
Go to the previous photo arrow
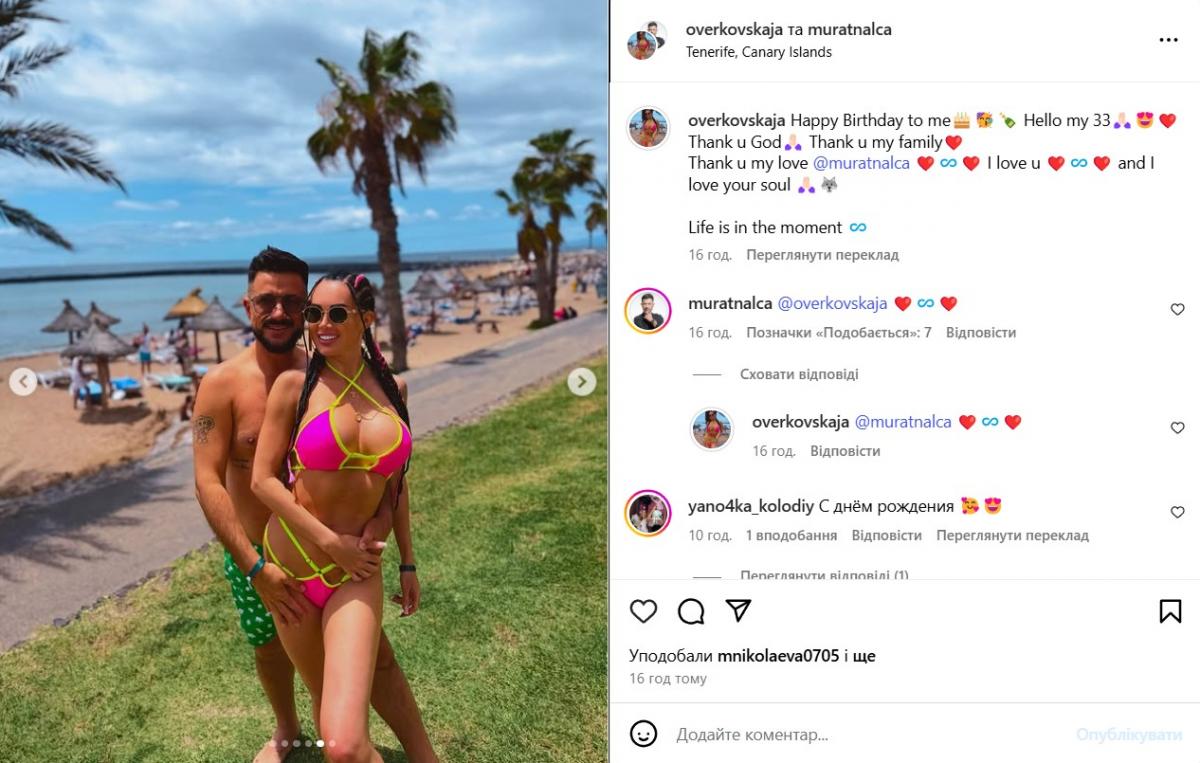click(23, 381)
